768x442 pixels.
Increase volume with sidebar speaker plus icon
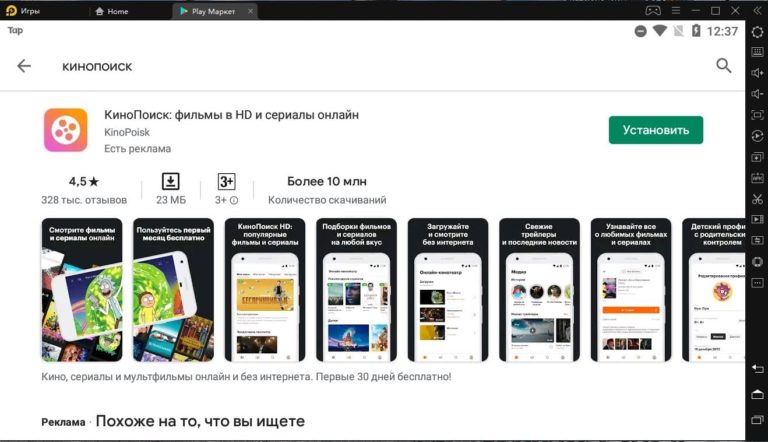[x=757, y=73]
